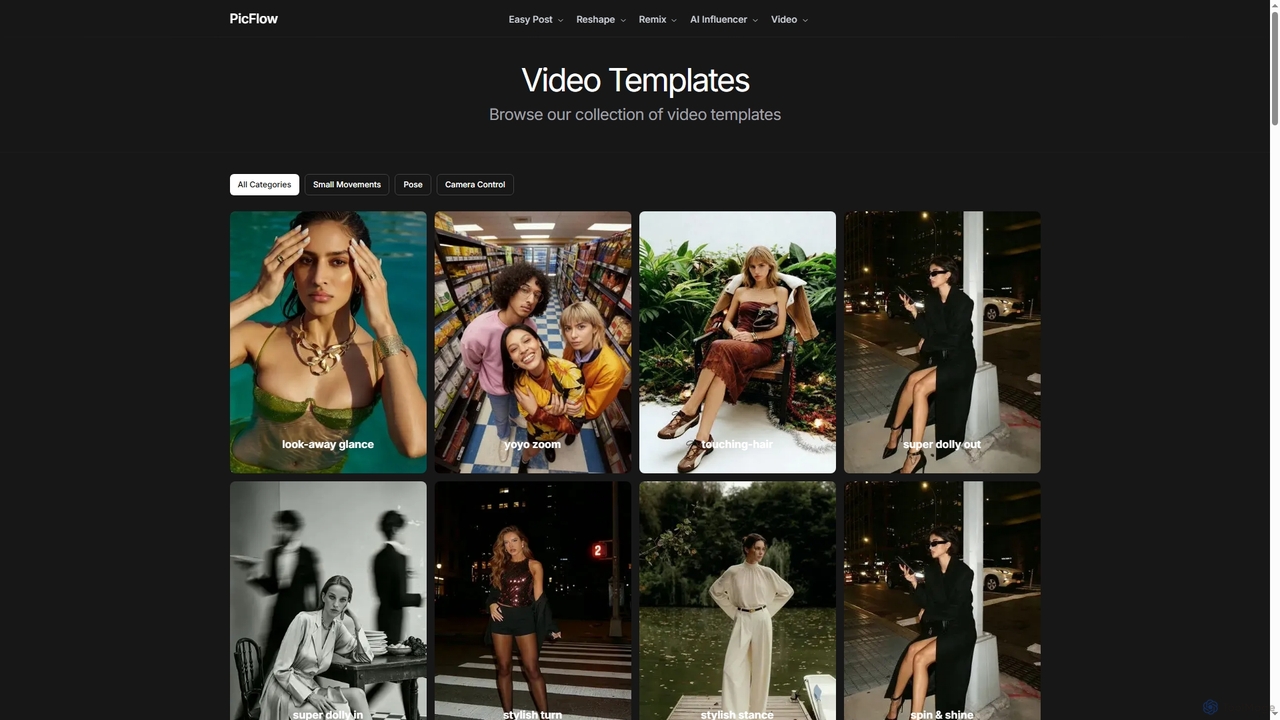
Task: Filter by Small Movements category
Action: pos(347,185)
